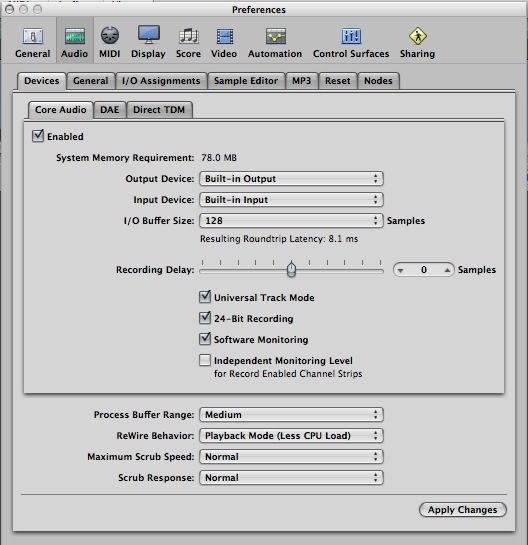Open the General preferences icon
The image size is (528, 545).
[33, 36]
